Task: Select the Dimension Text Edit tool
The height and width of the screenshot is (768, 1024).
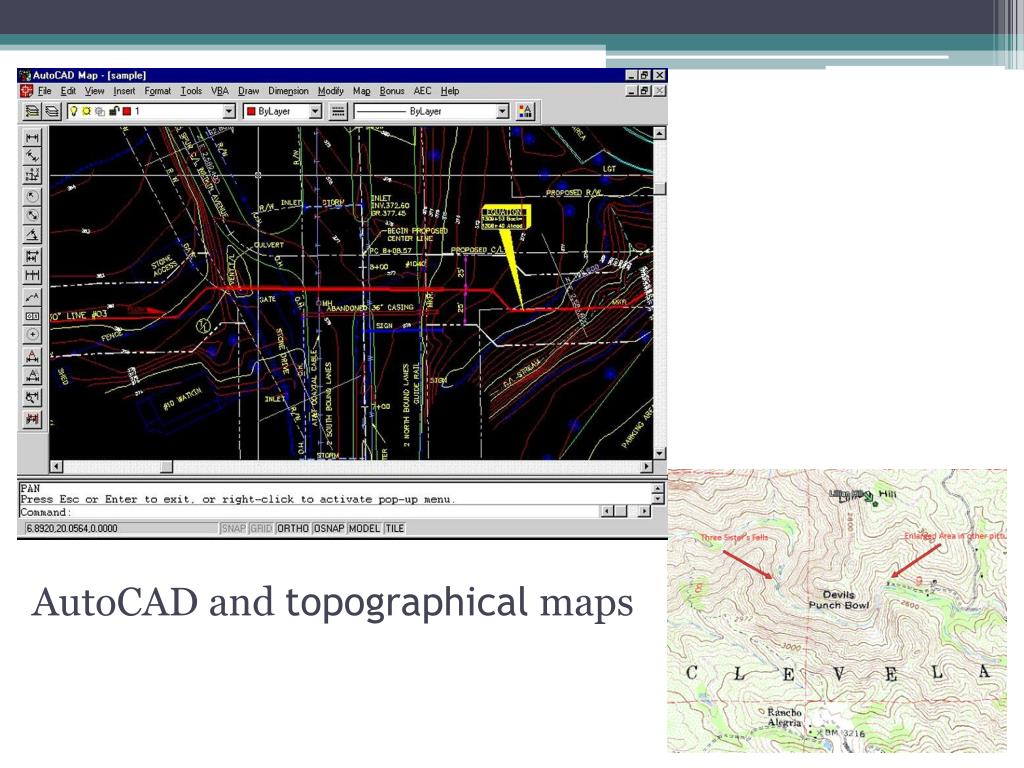Action: tap(32, 376)
